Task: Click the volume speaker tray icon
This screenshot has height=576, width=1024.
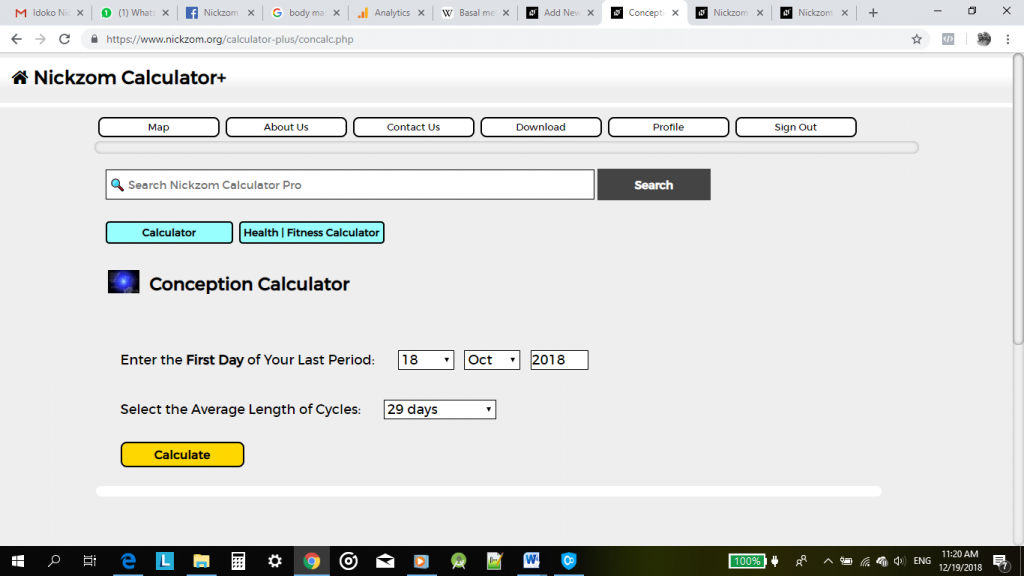Action: [x=899, y=561]
